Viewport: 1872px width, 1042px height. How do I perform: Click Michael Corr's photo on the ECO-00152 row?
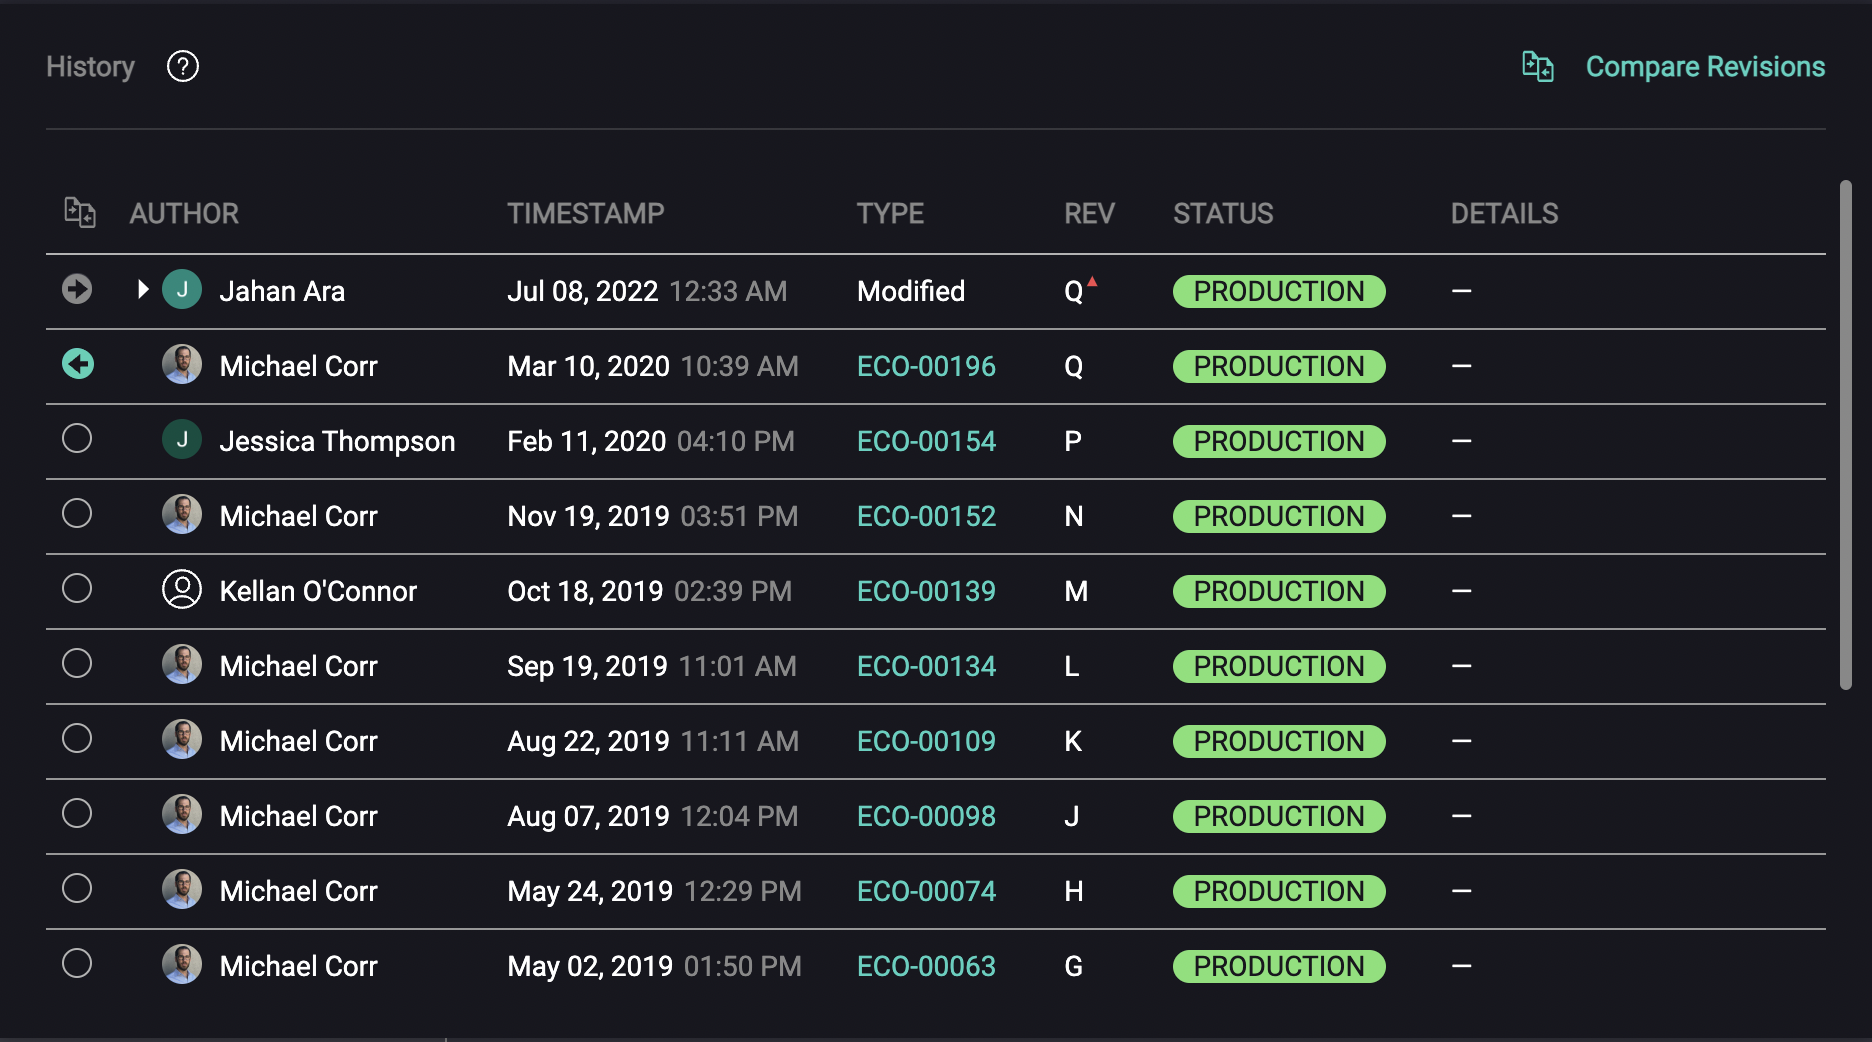tap(183, 515)
